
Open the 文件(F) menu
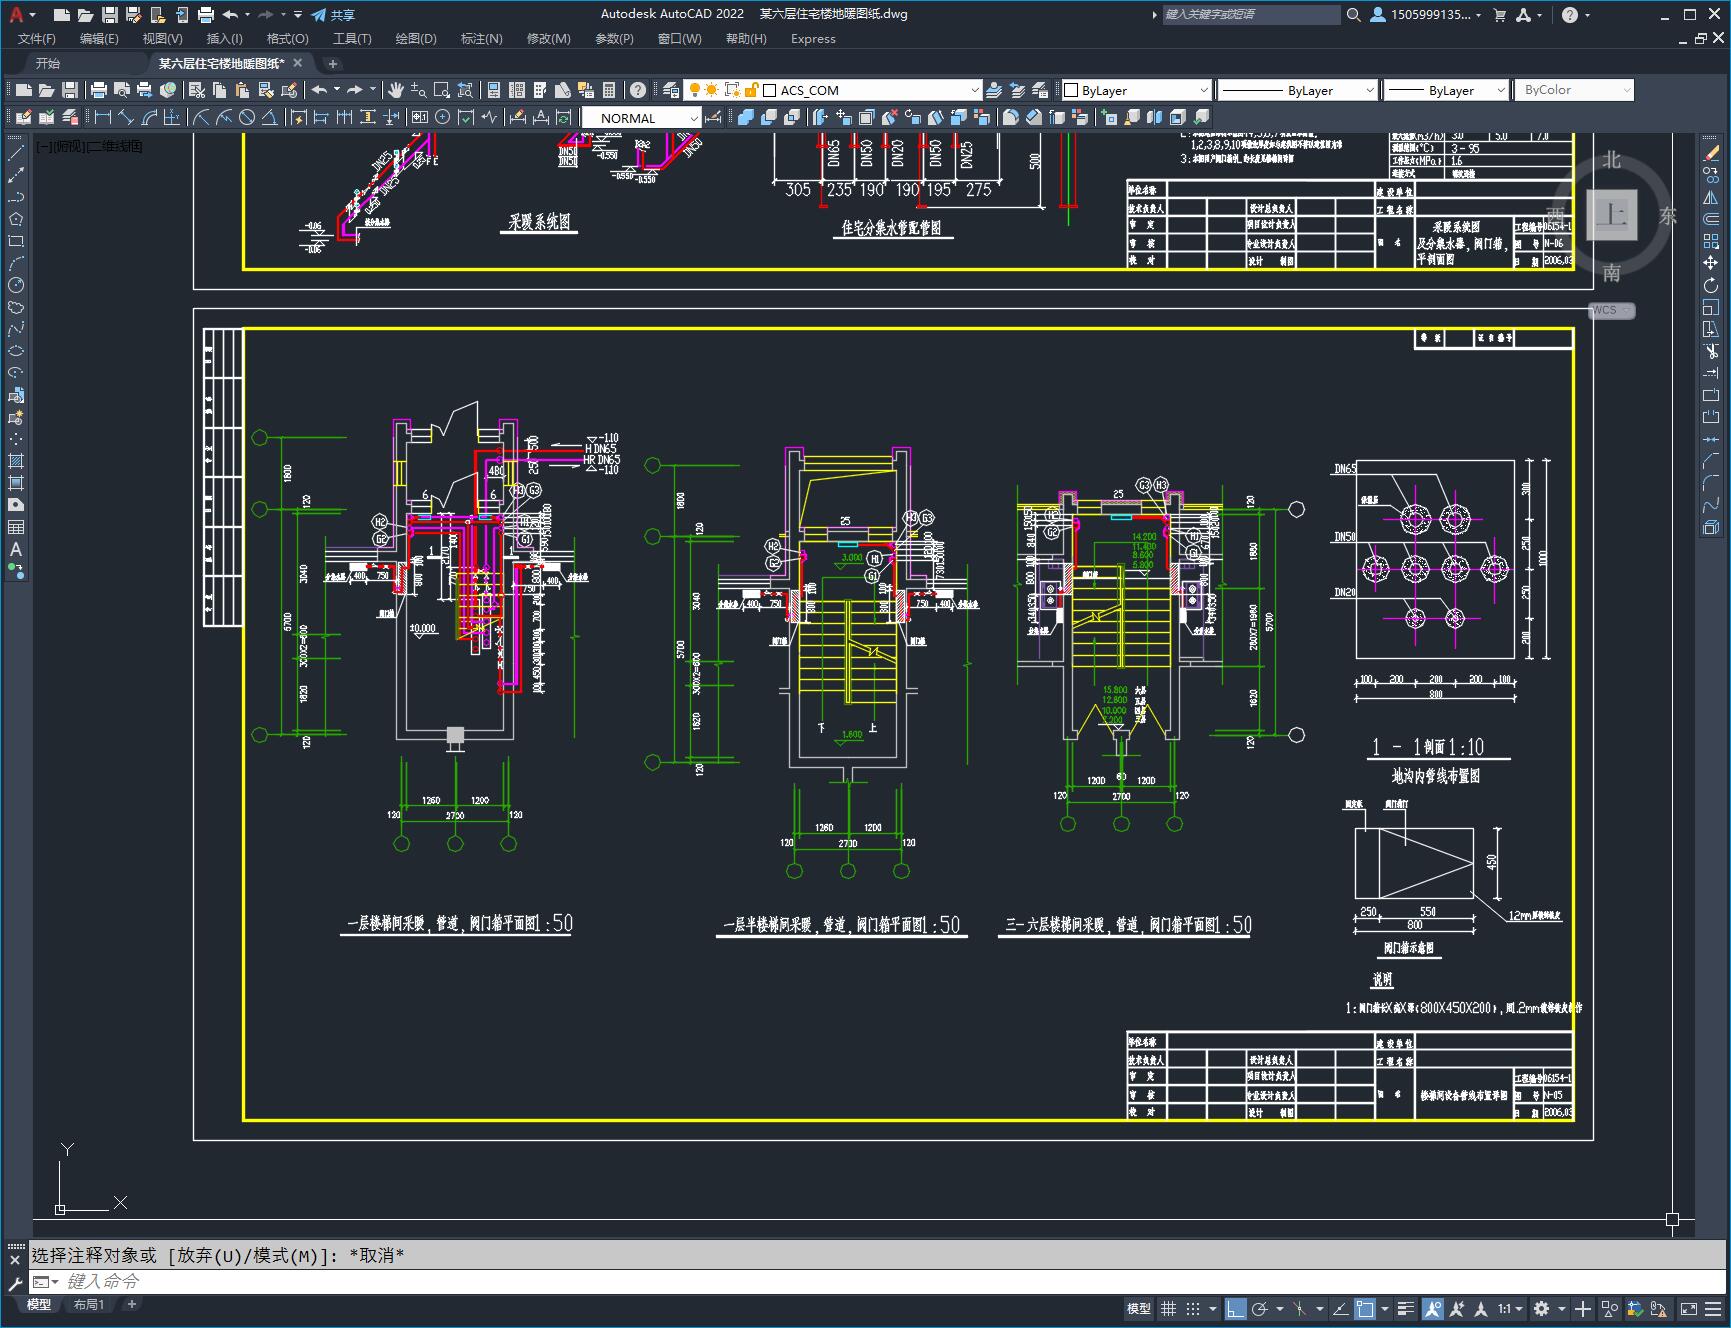click(x=37, y=38)
